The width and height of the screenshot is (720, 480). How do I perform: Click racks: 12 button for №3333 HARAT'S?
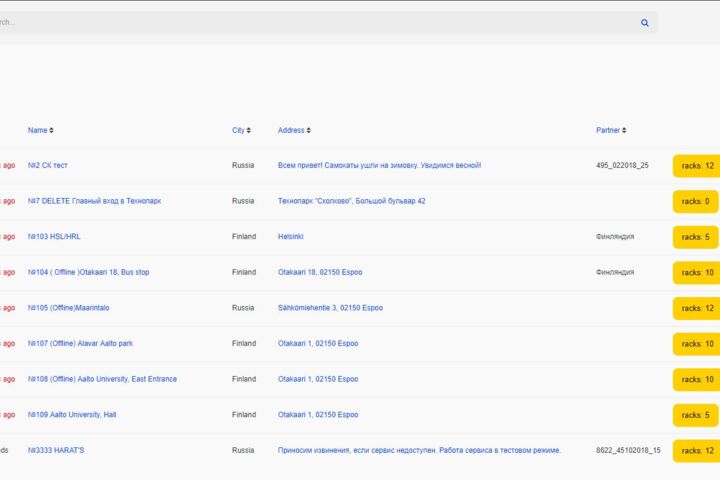click(x=696, y=451)
